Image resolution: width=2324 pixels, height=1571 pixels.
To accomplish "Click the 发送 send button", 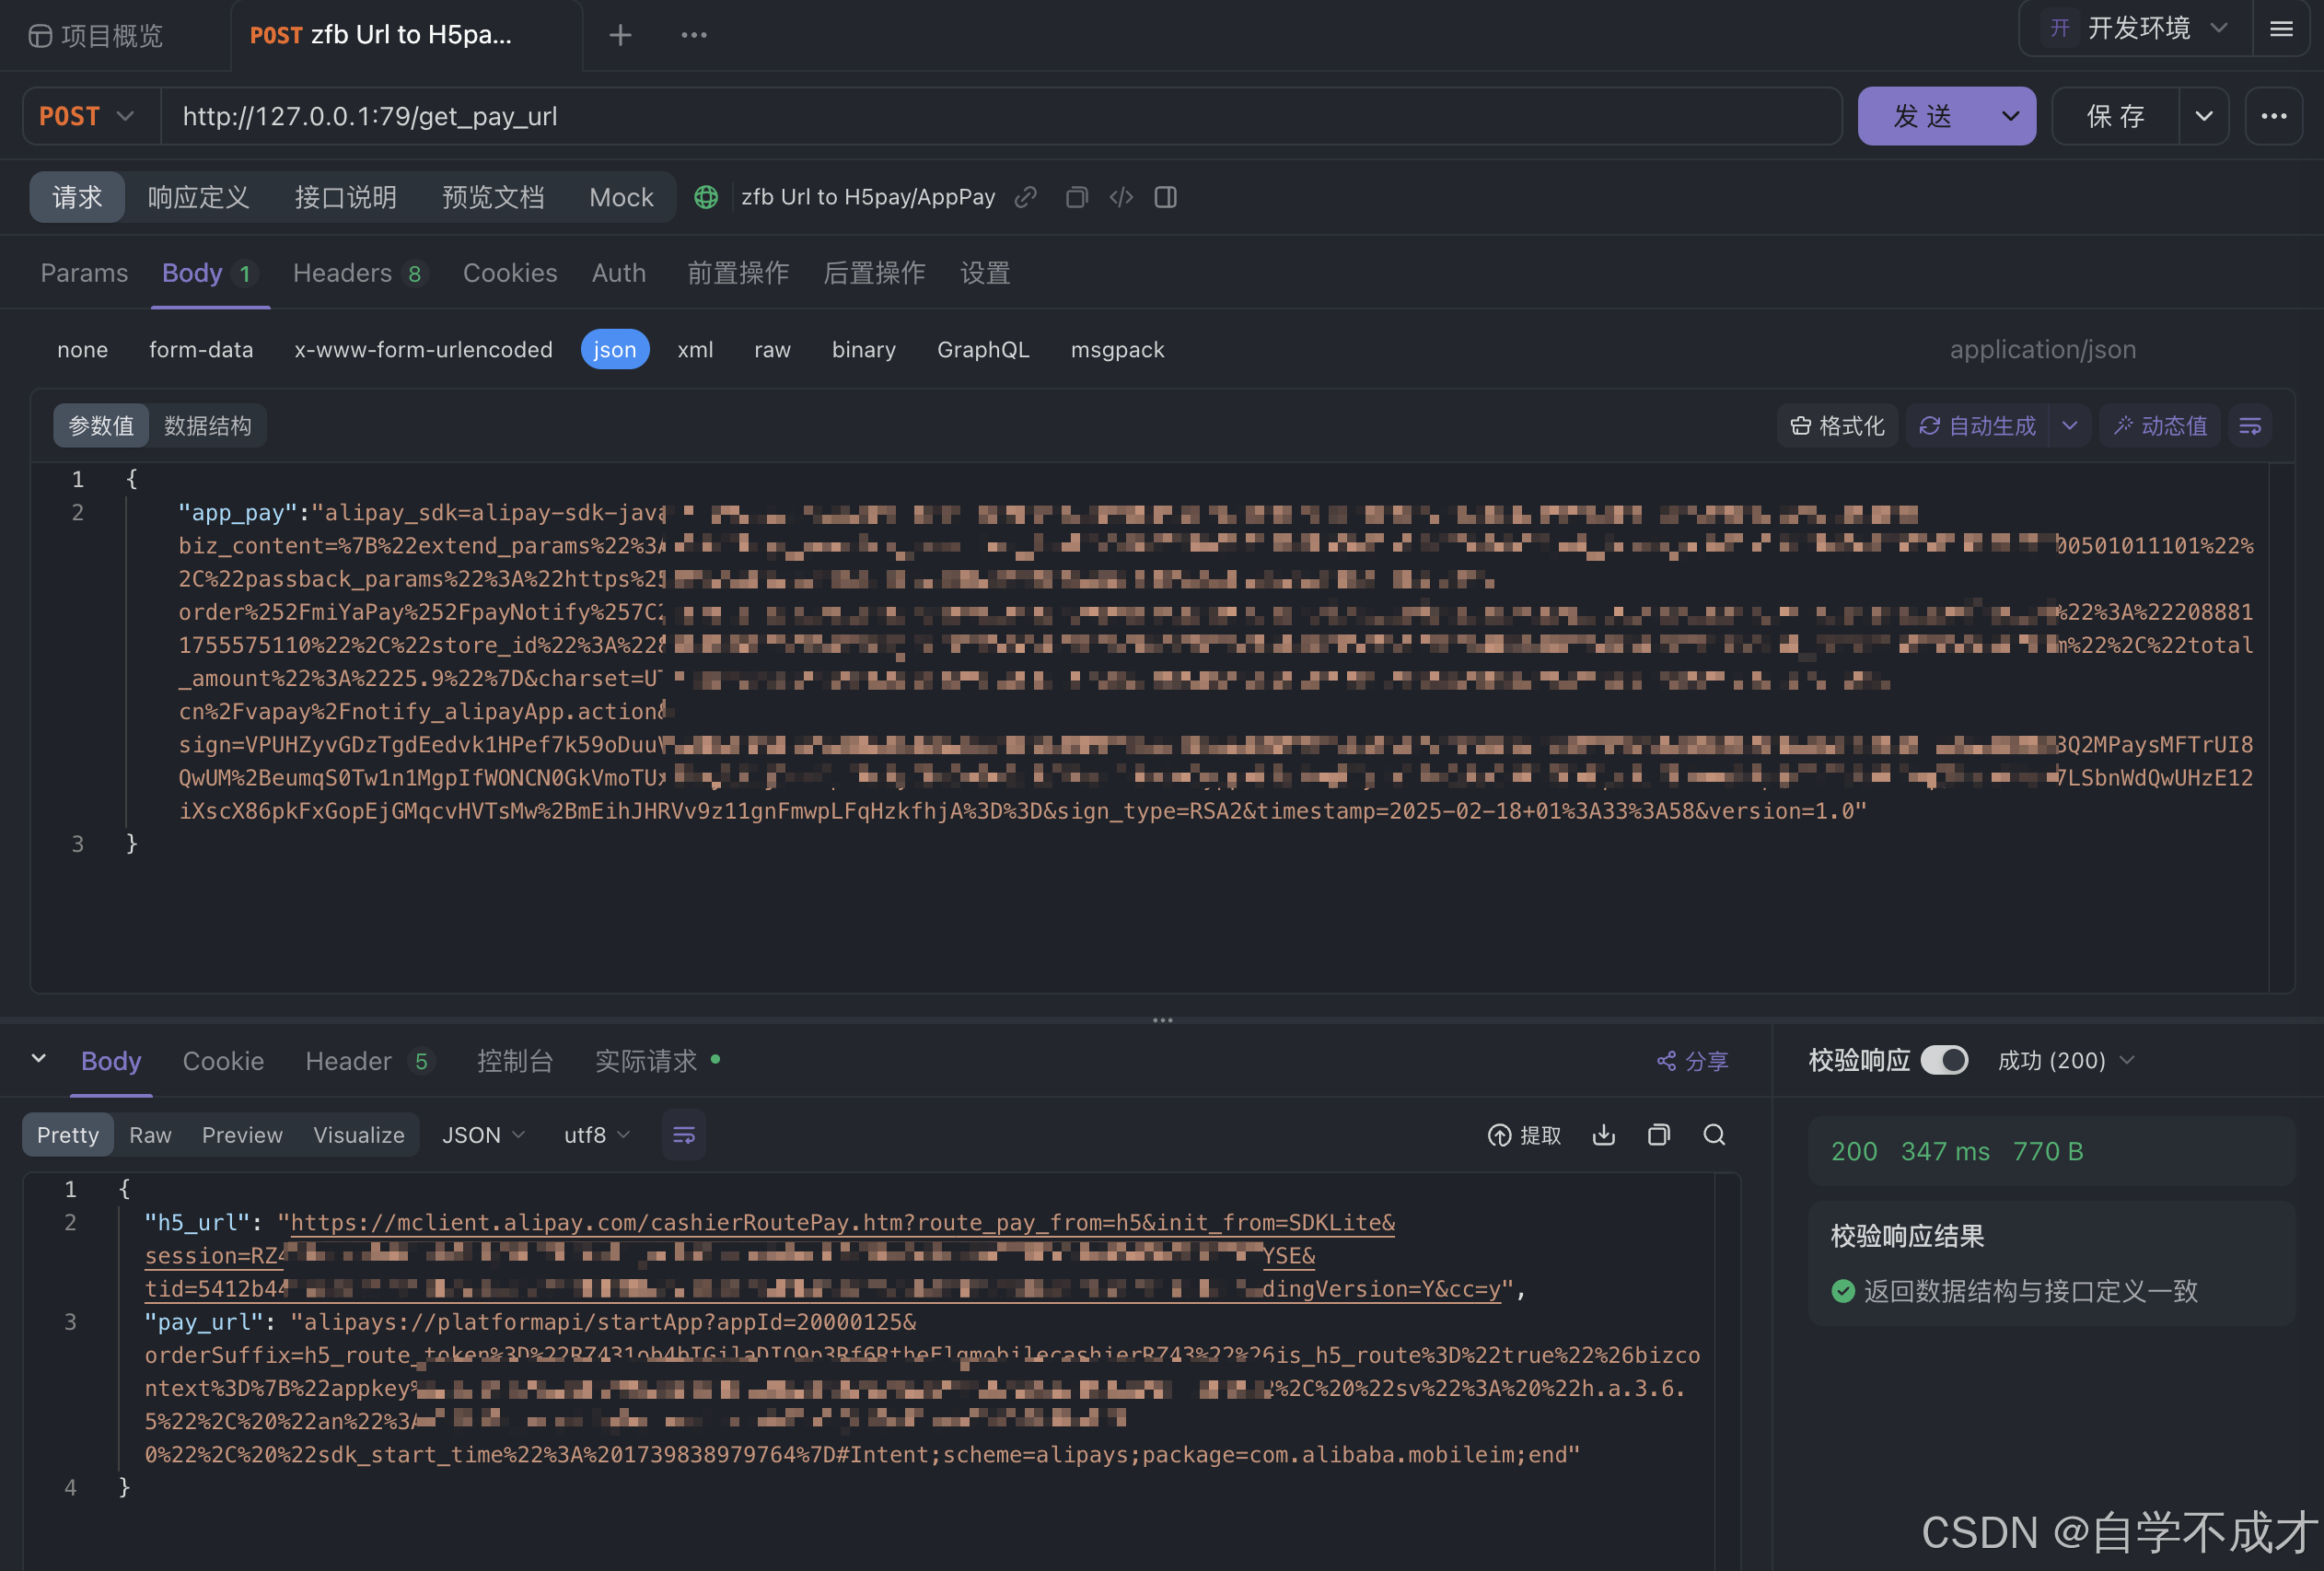I will pyautogui.click(x=1922, y=116).
